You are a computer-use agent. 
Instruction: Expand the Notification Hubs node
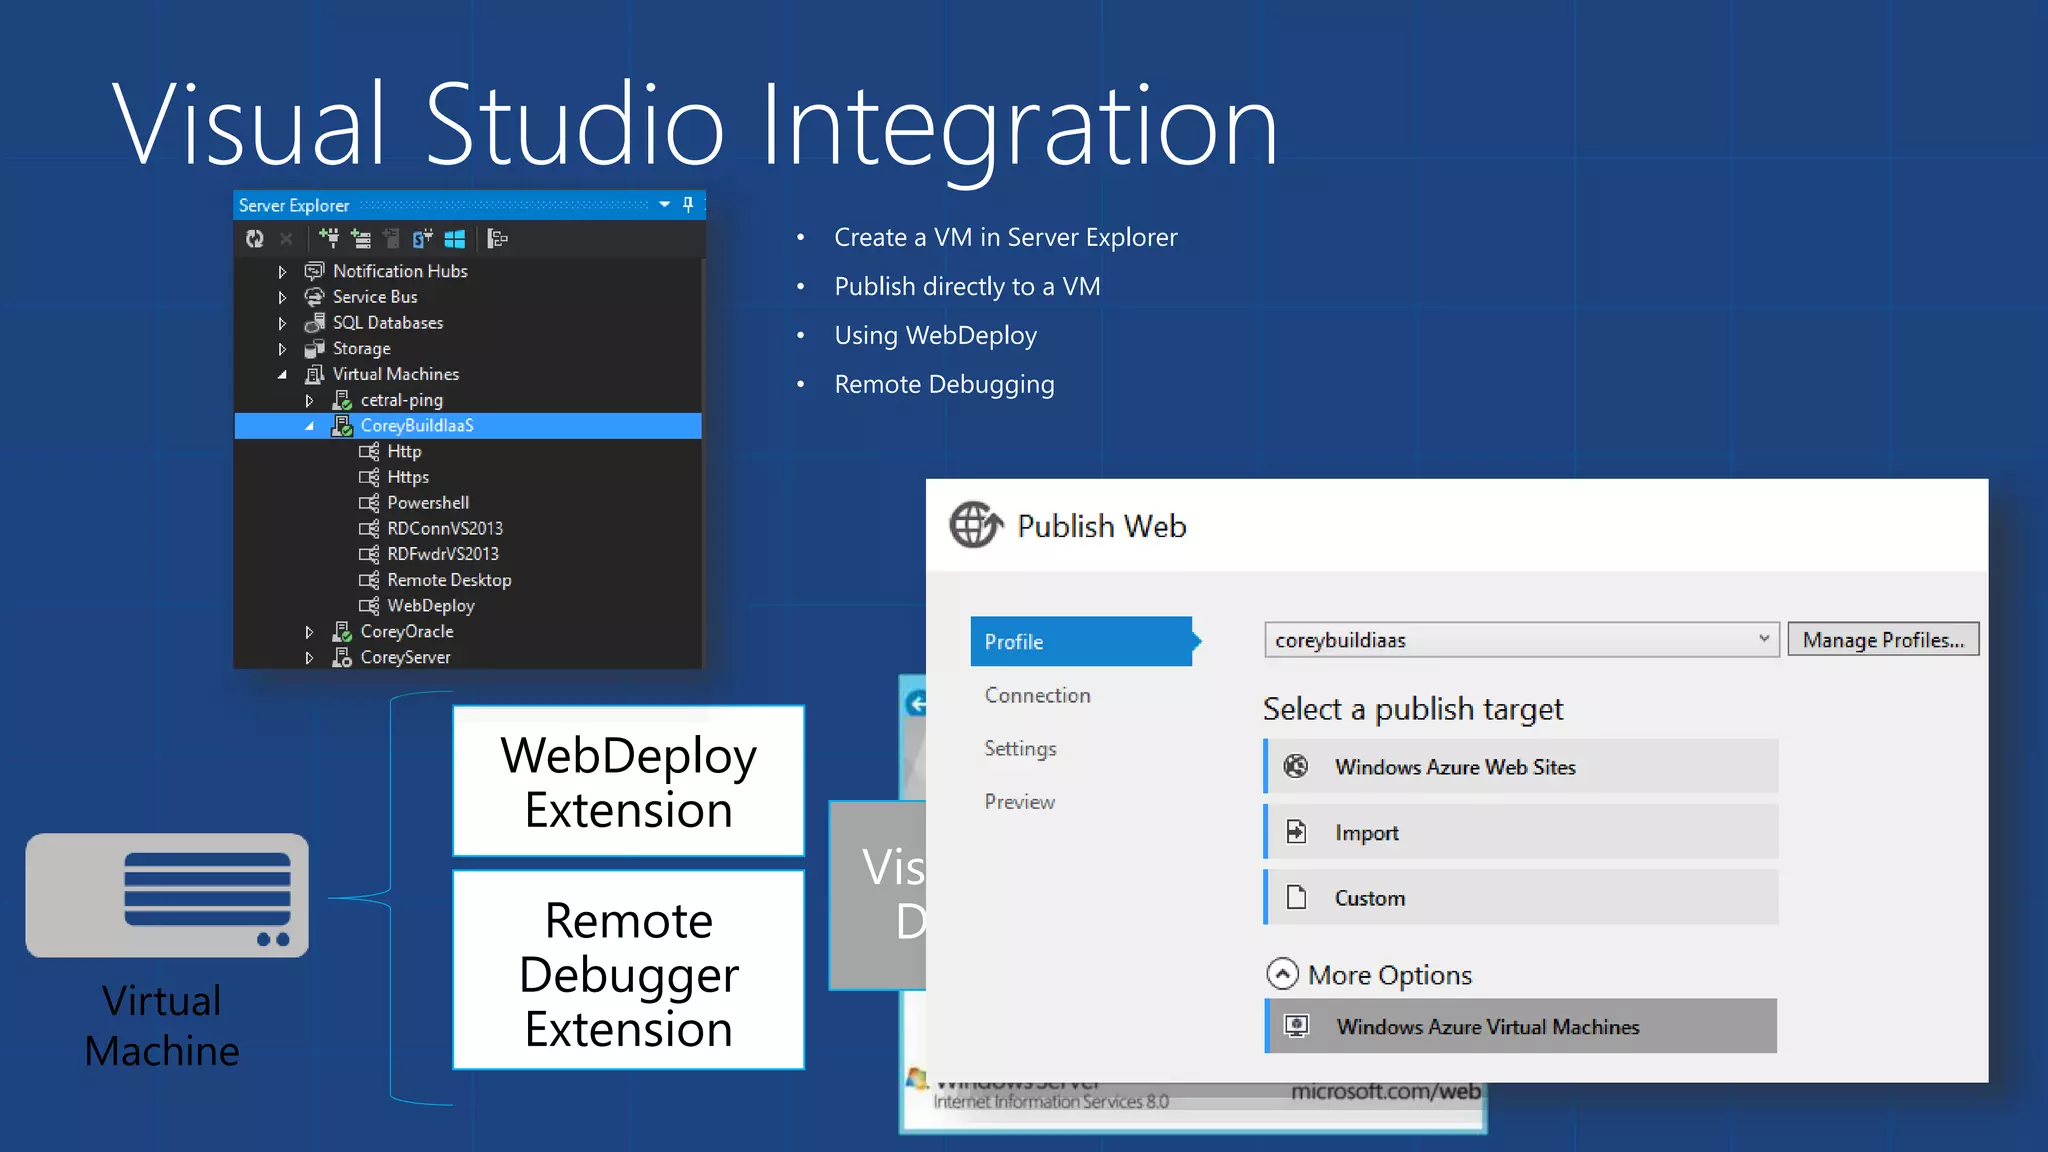(282, 271)
